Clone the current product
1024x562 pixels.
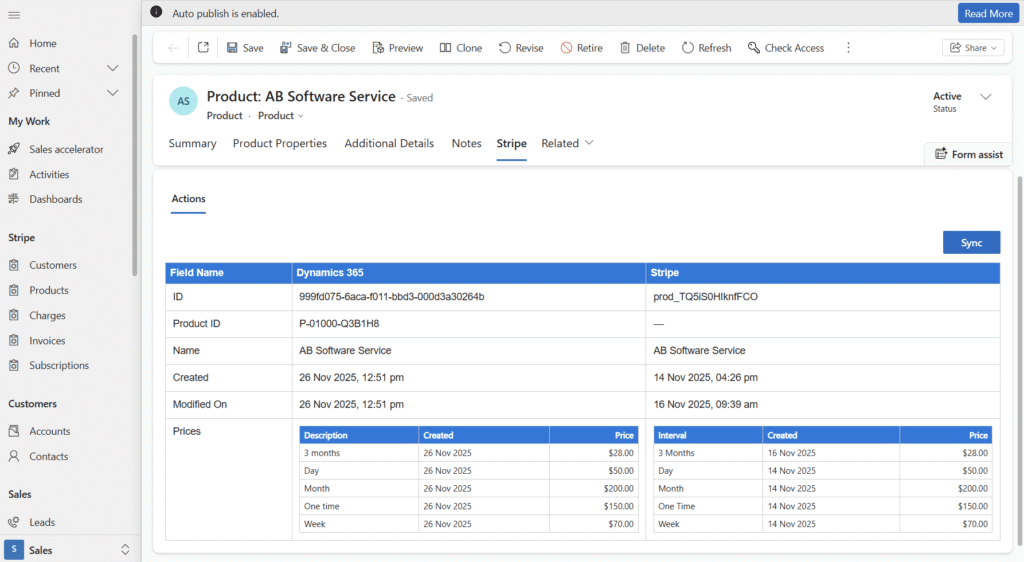[x=460, y=48]
